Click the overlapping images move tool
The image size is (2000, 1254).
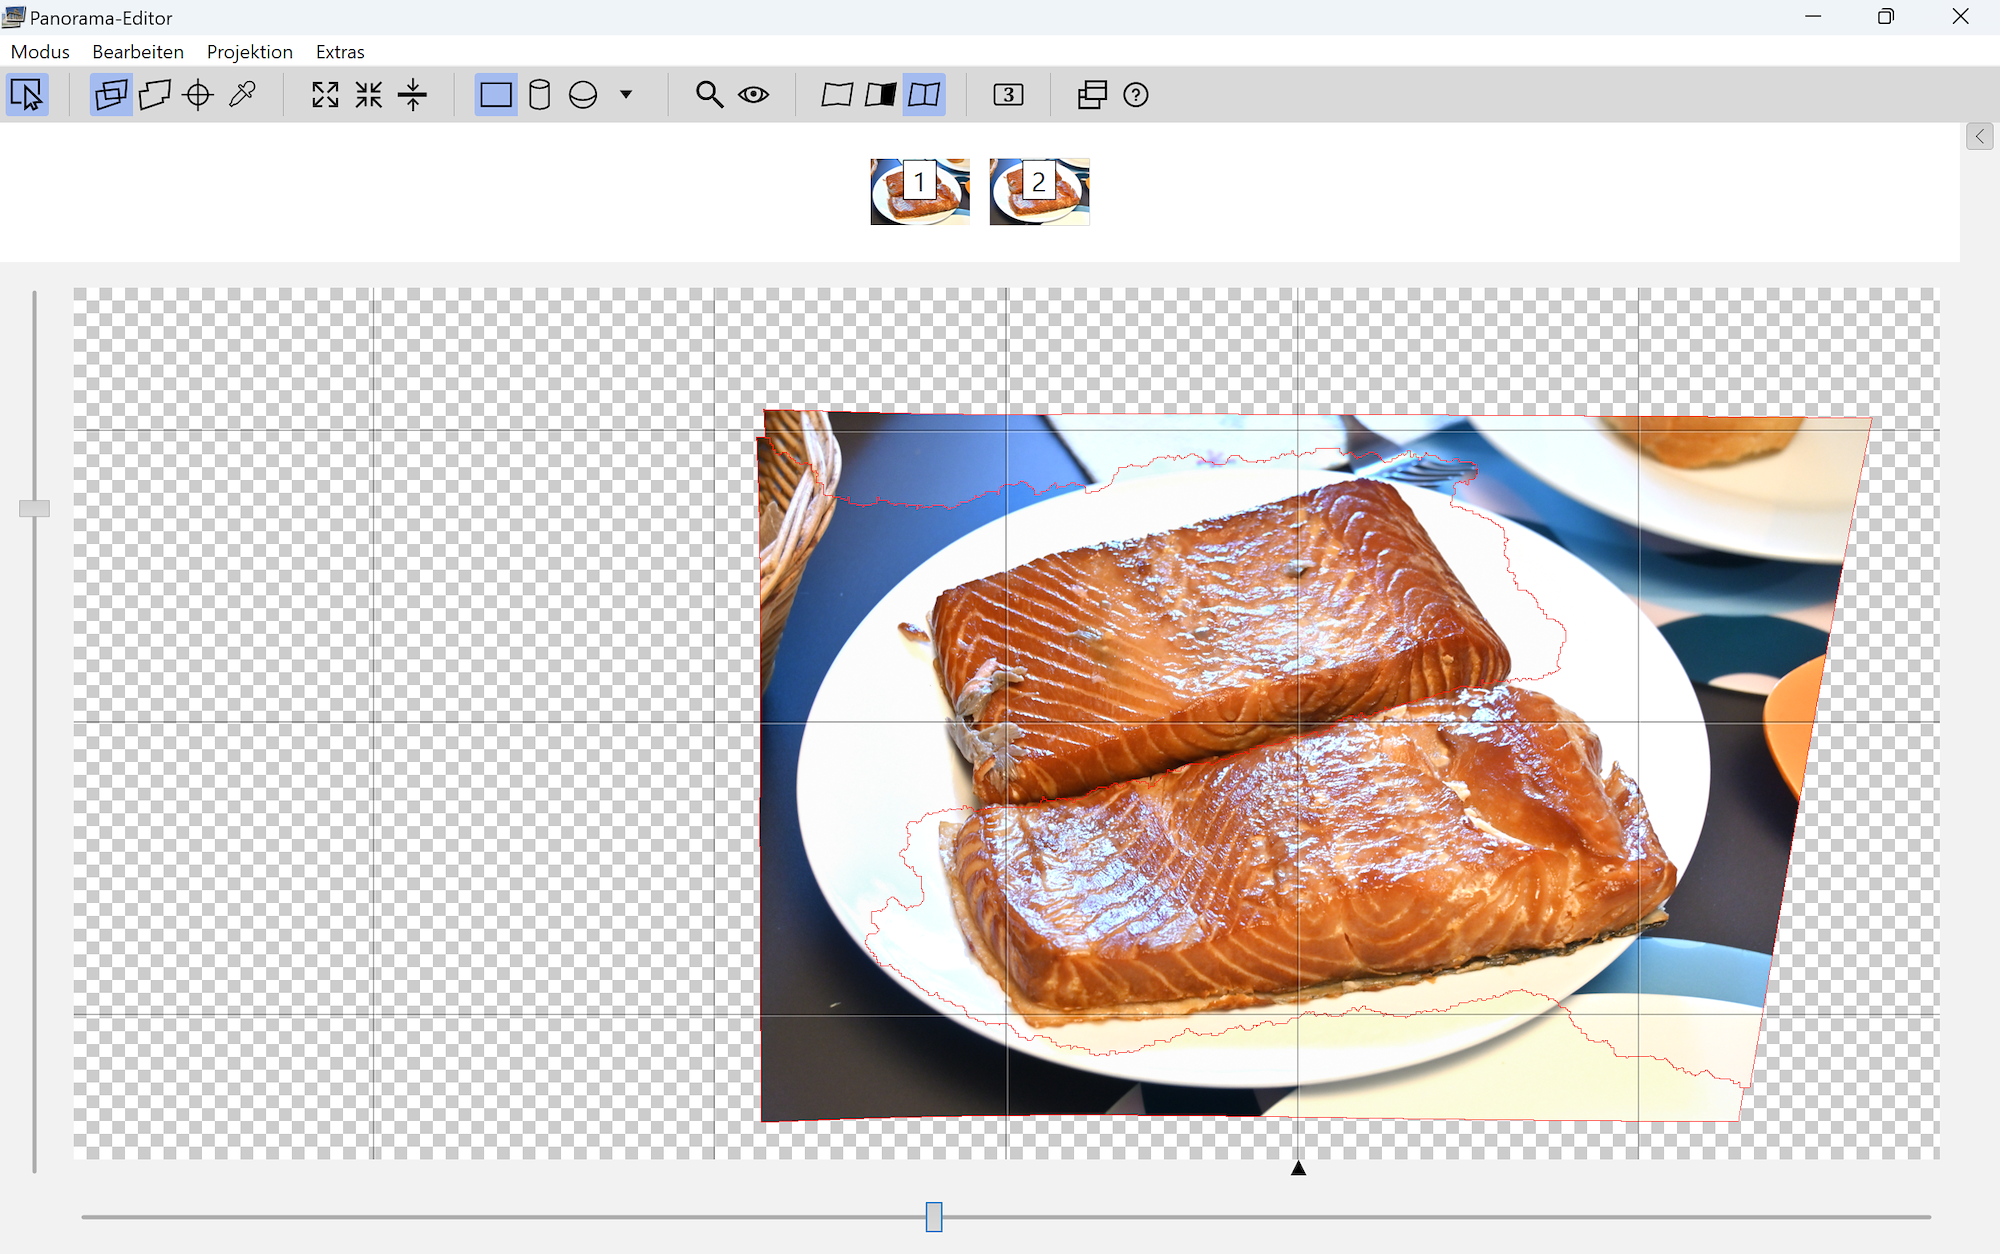coord(111,95)
